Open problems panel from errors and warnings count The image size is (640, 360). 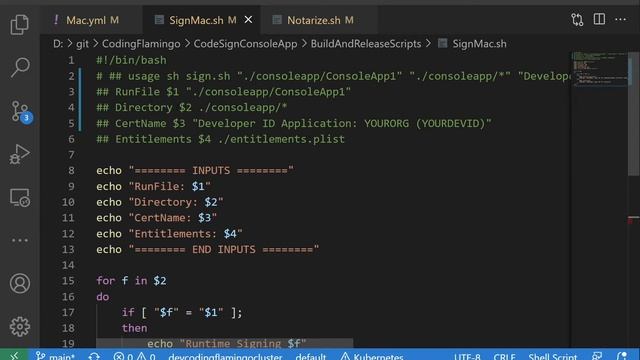tap(134, 356)
